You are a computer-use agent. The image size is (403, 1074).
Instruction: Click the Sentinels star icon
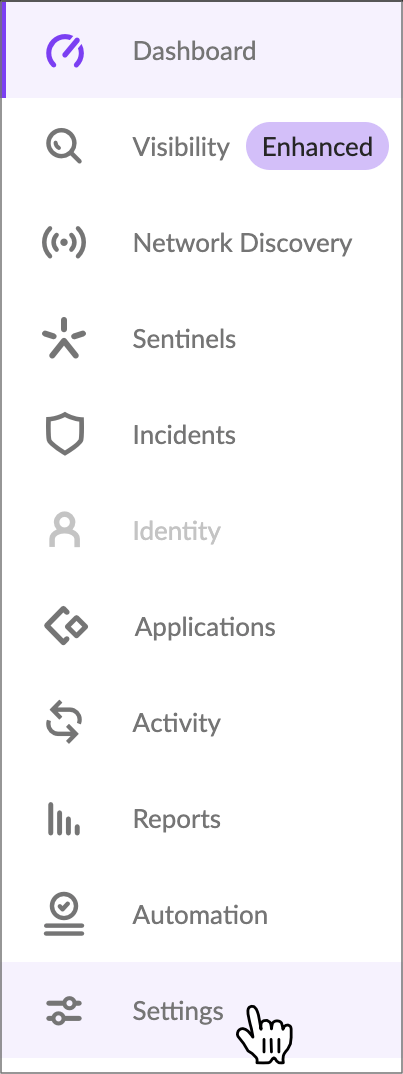click(64, 338)
